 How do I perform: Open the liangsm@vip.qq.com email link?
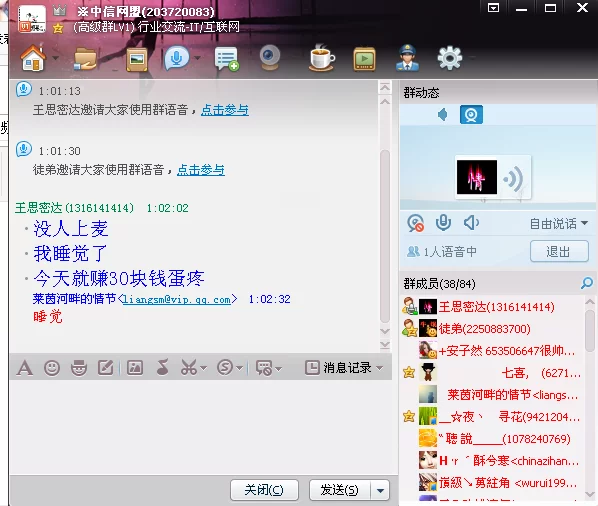click(177, 299)
